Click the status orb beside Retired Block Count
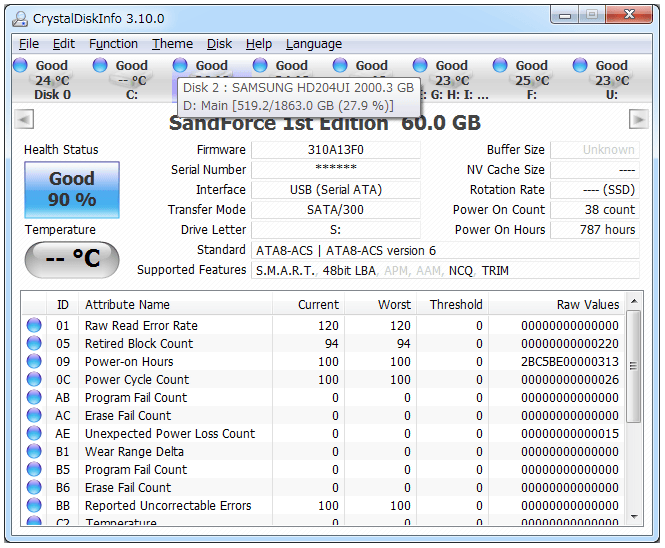Screen dimensions: 665x548 [34, 344]
